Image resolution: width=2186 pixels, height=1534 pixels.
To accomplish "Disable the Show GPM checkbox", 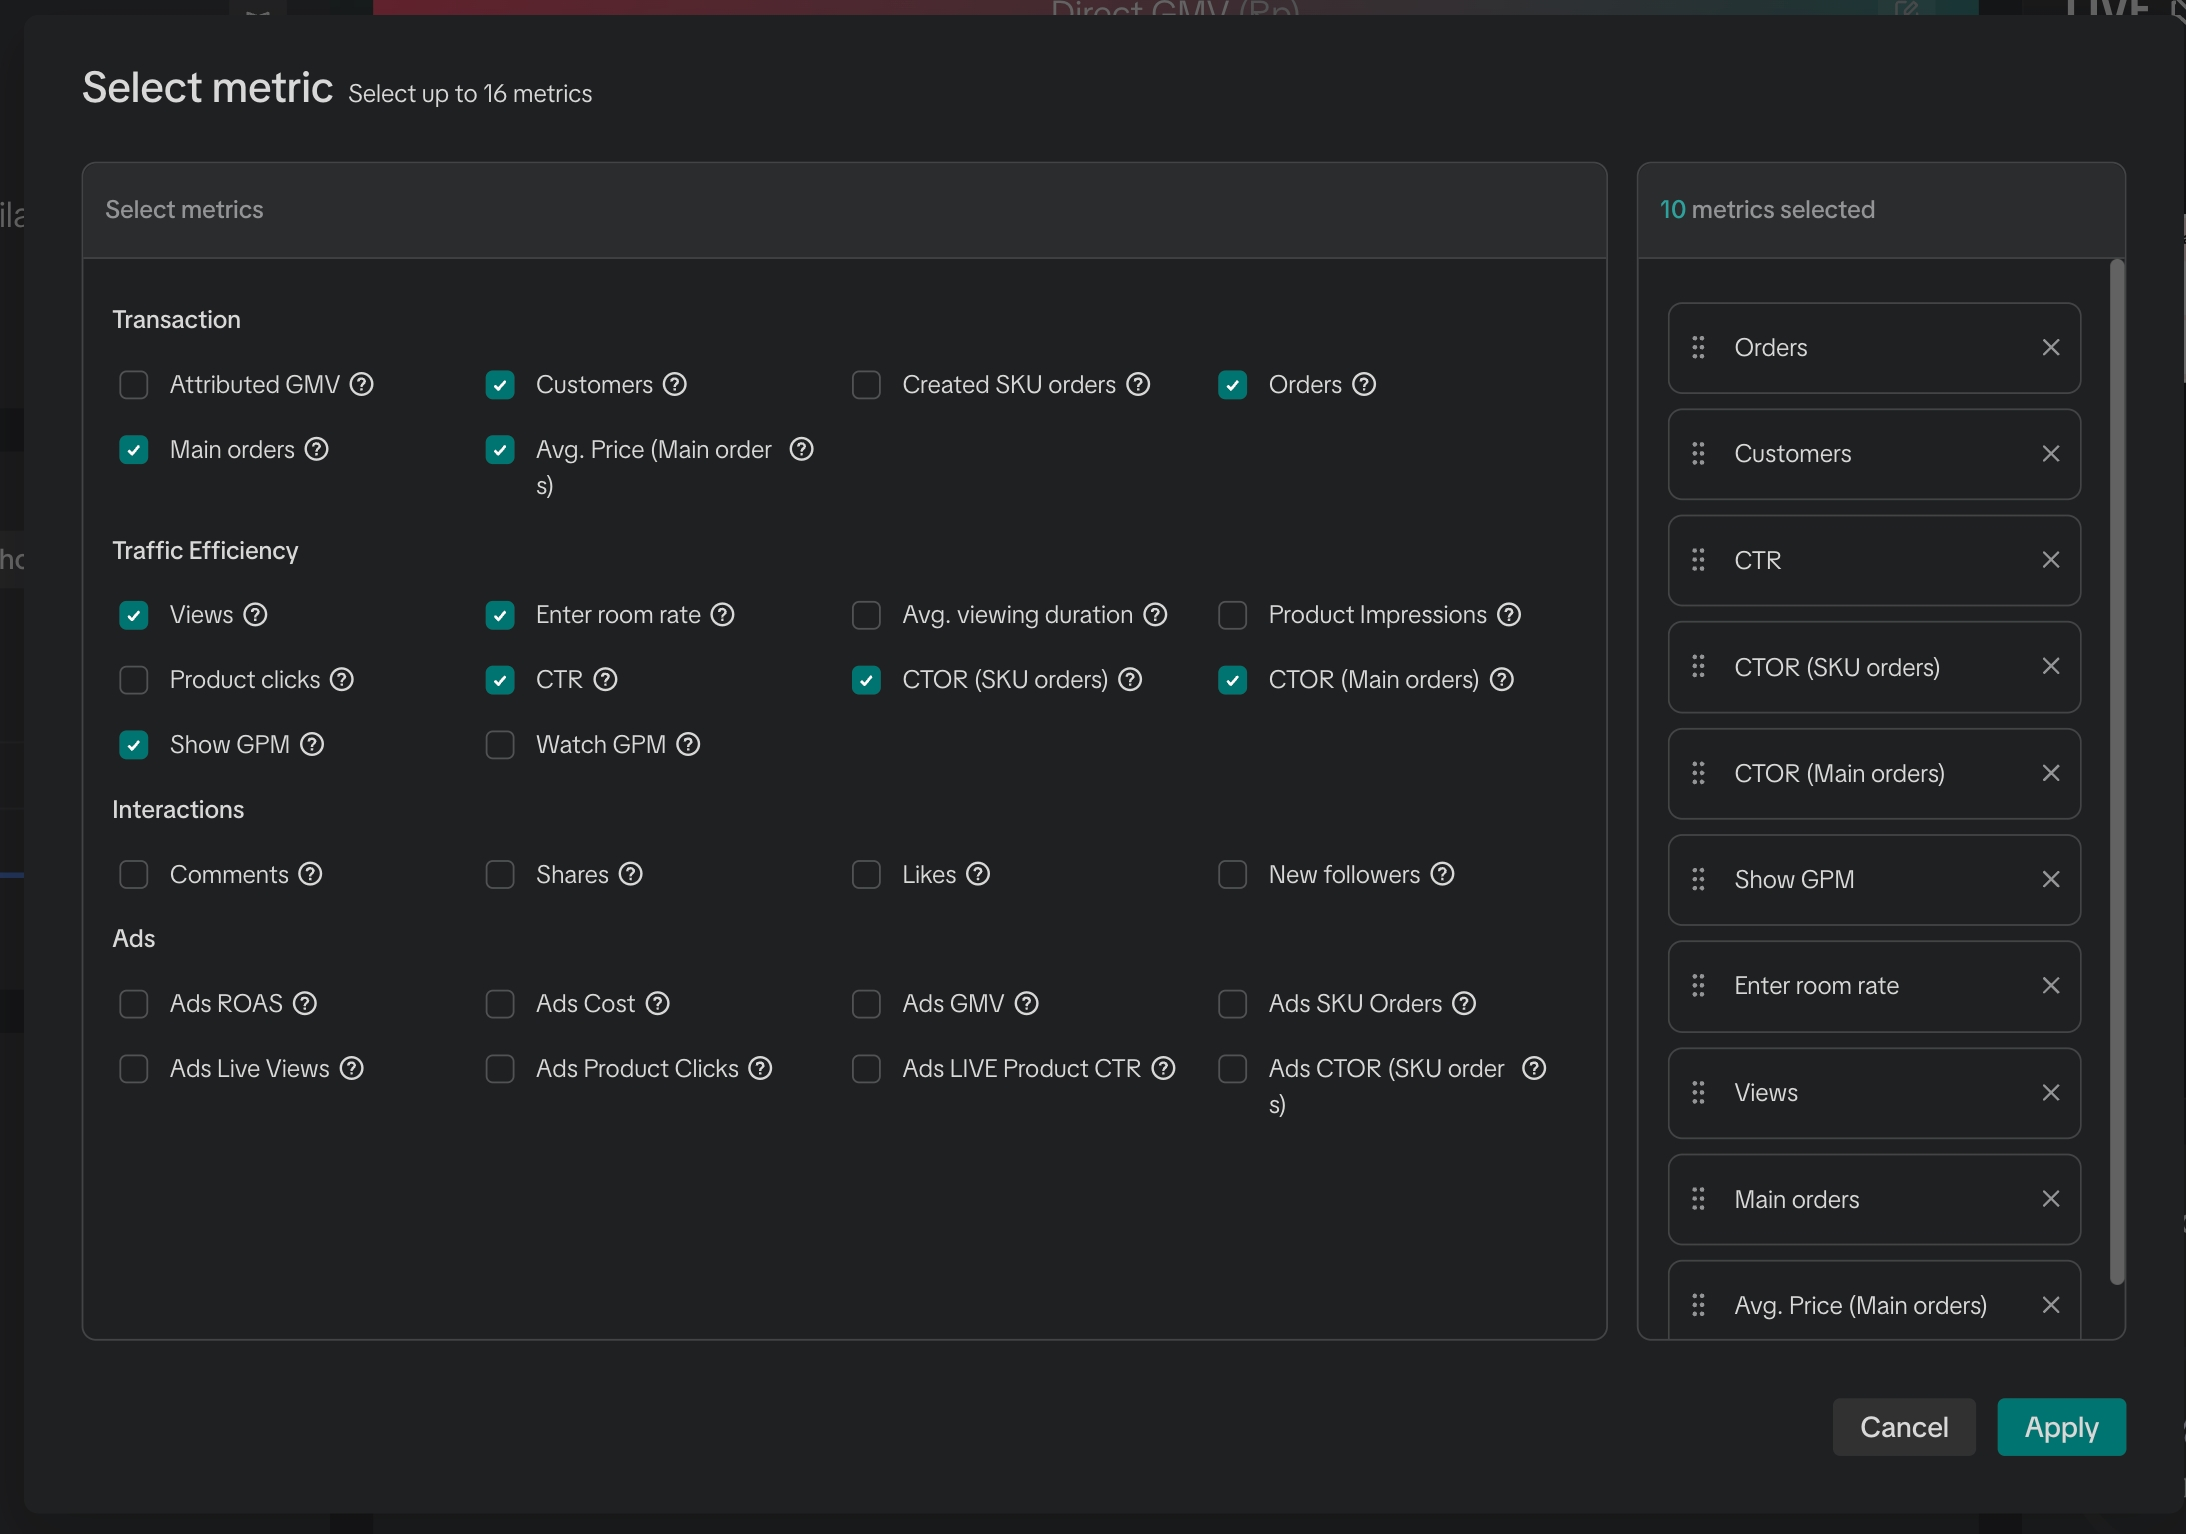I will pyautogui.click(x=133, y=745).
